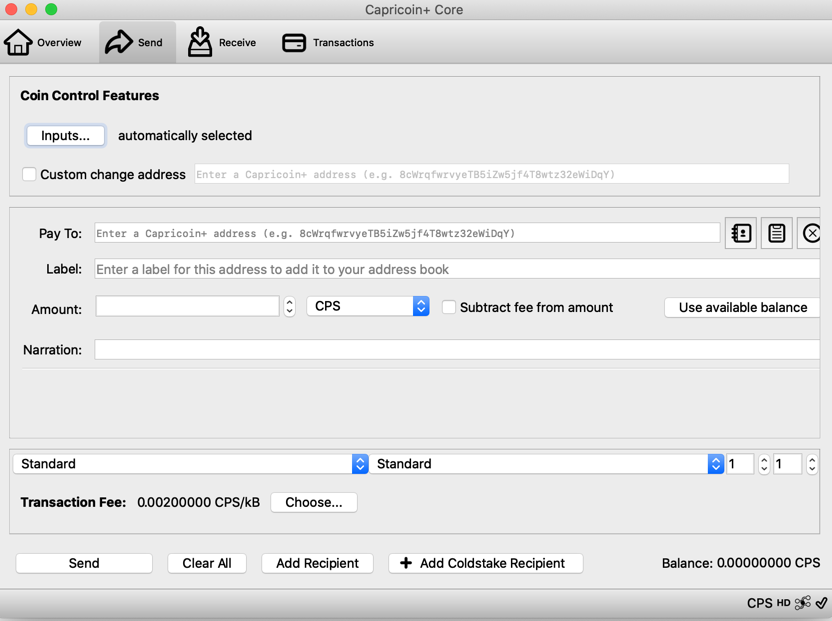Click the HD wallet indicator
The image size is (832, 621).
[783, 603]
